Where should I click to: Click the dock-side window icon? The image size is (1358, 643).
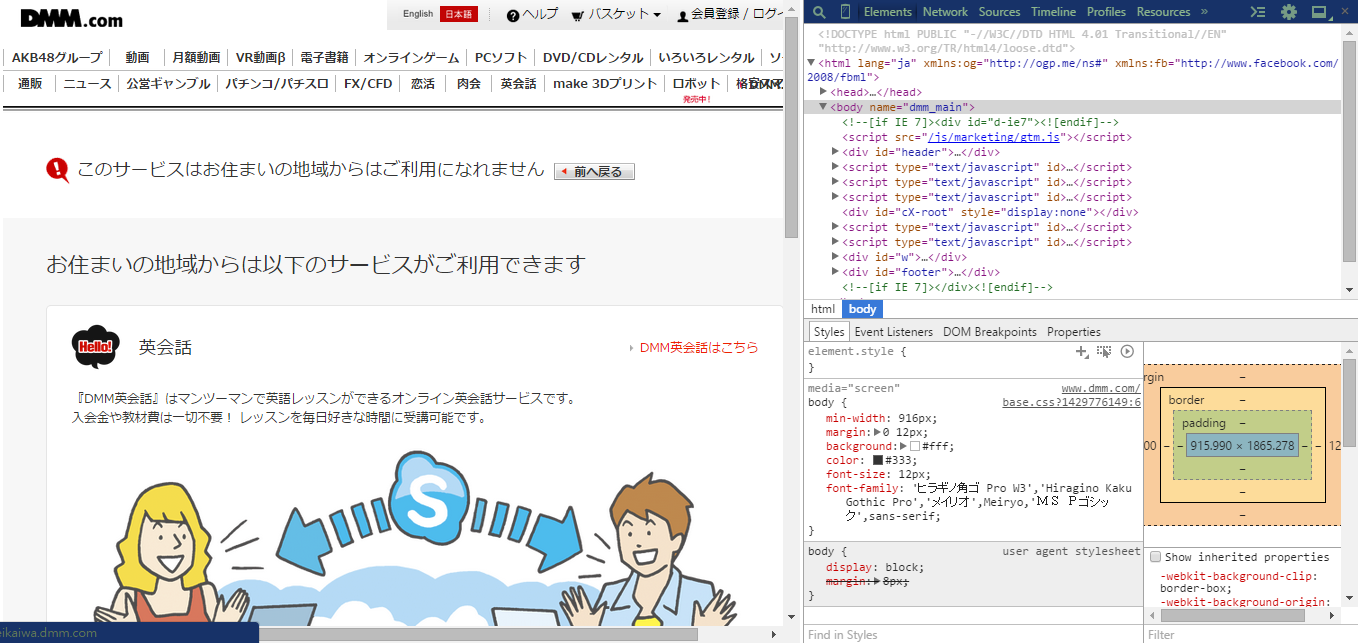tap(1319, 12)
